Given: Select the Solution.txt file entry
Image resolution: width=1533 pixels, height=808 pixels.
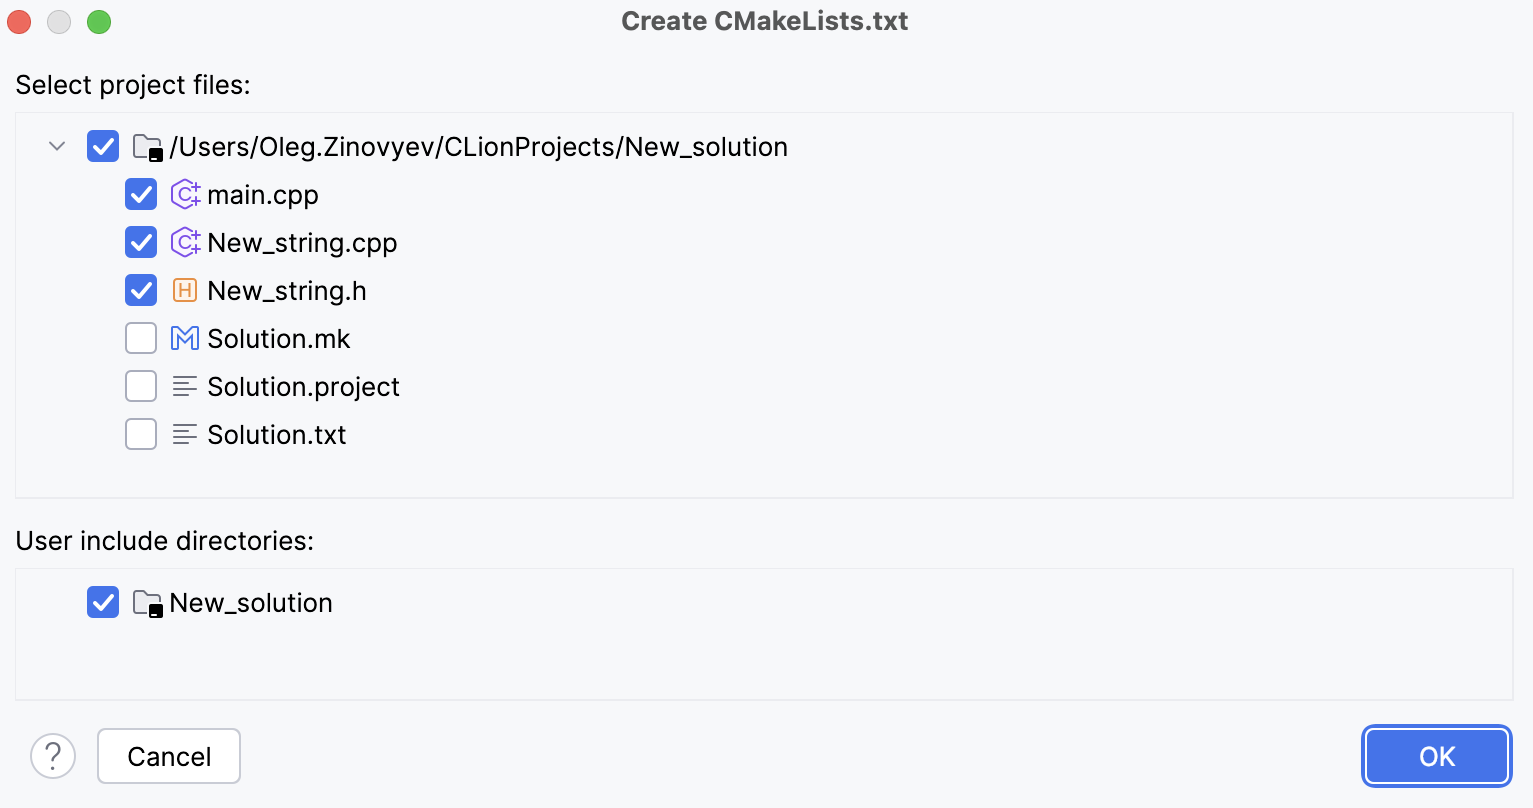Looking at the screenshot, I should [x=277, y=434].
